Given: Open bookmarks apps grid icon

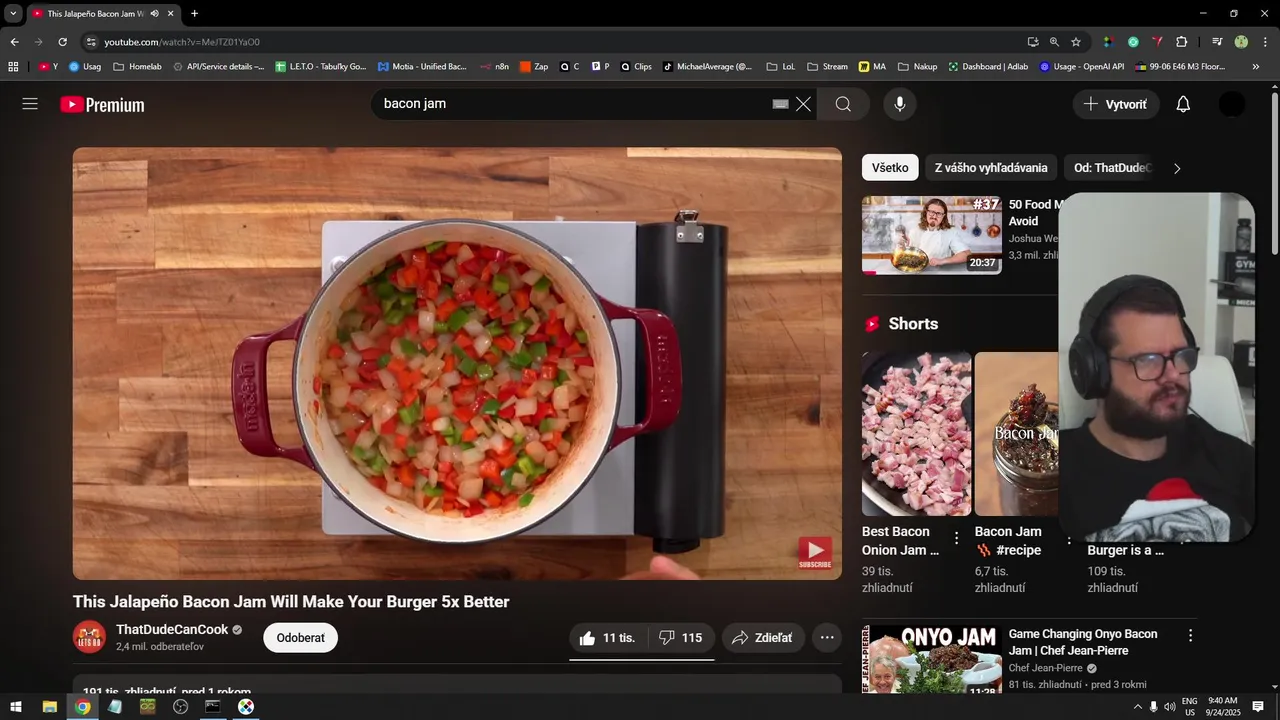Looking at the screenshot, I should pos(13,67).
